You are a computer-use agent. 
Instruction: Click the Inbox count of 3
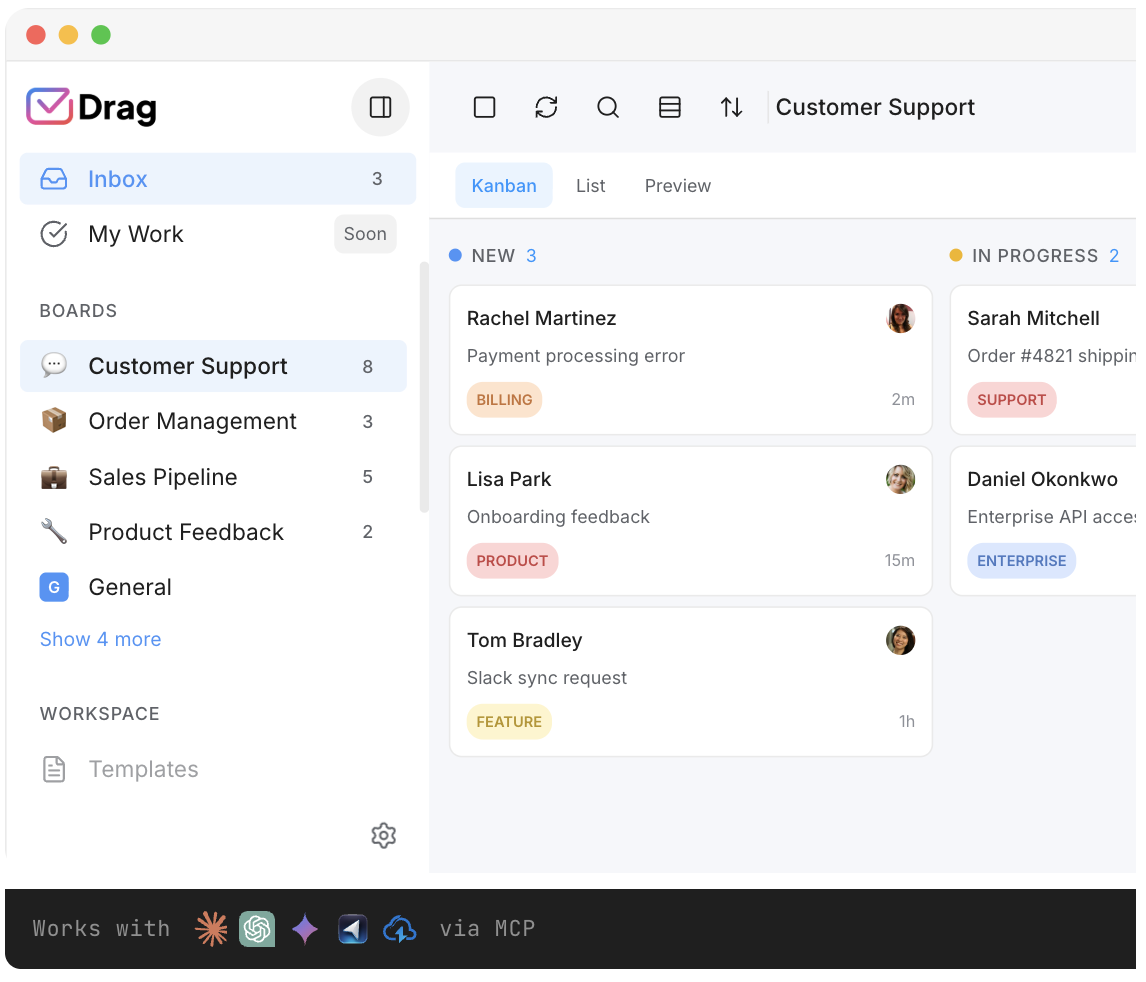(x=377, y=179)
